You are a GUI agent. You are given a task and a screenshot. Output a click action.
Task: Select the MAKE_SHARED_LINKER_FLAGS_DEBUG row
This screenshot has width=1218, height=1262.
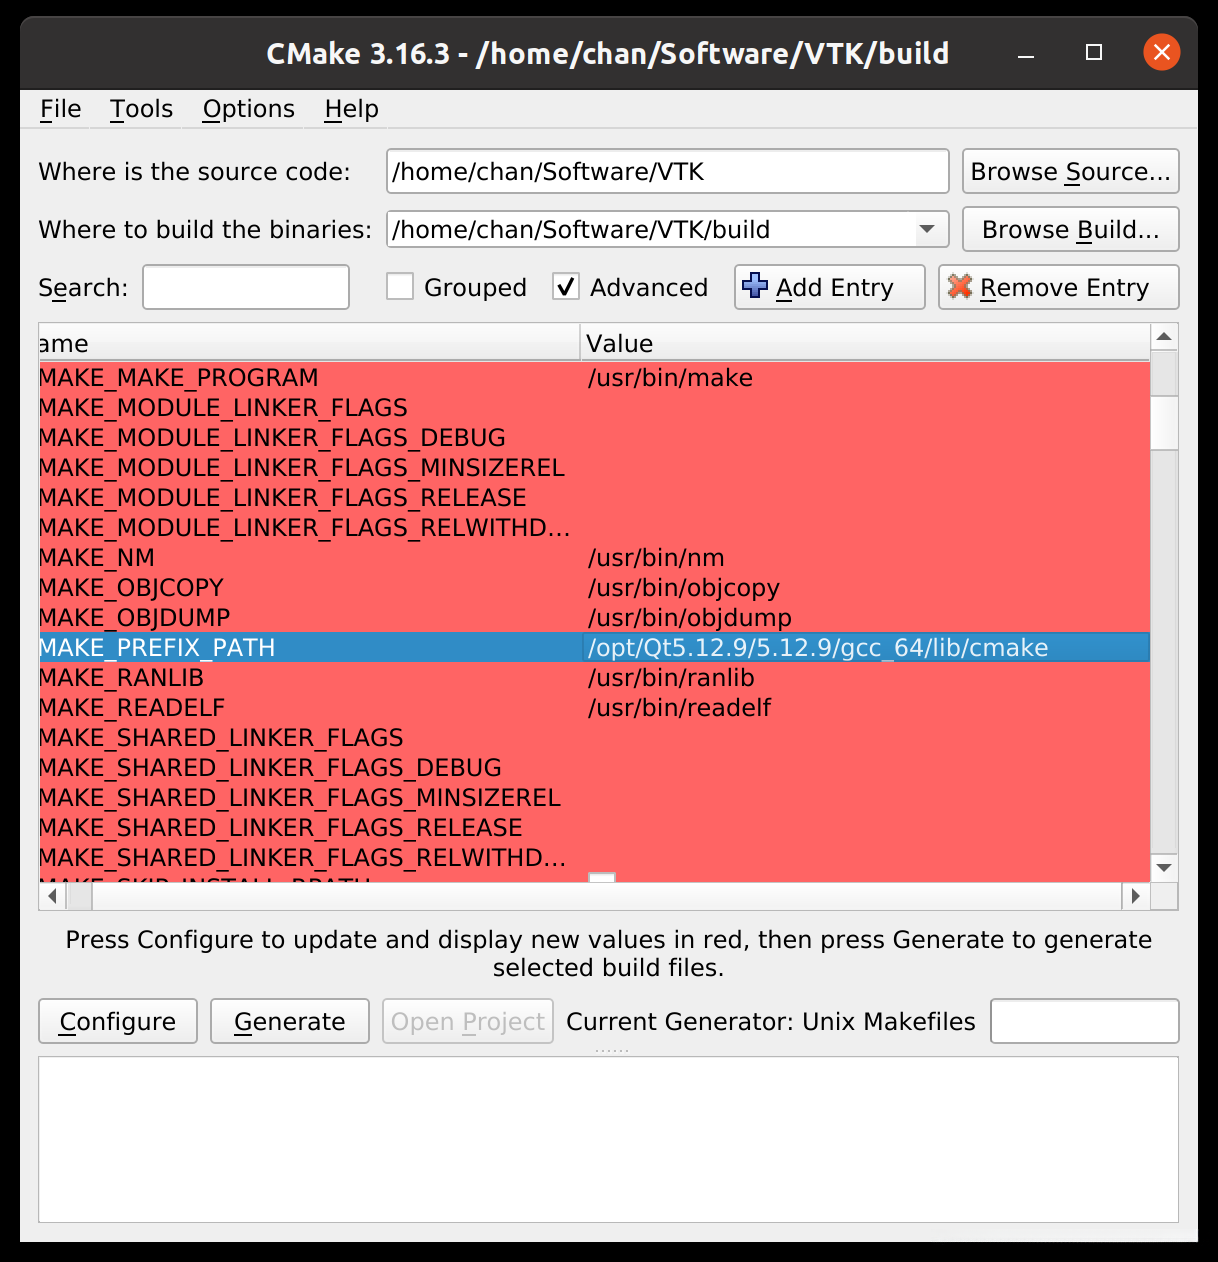(594, 767)
